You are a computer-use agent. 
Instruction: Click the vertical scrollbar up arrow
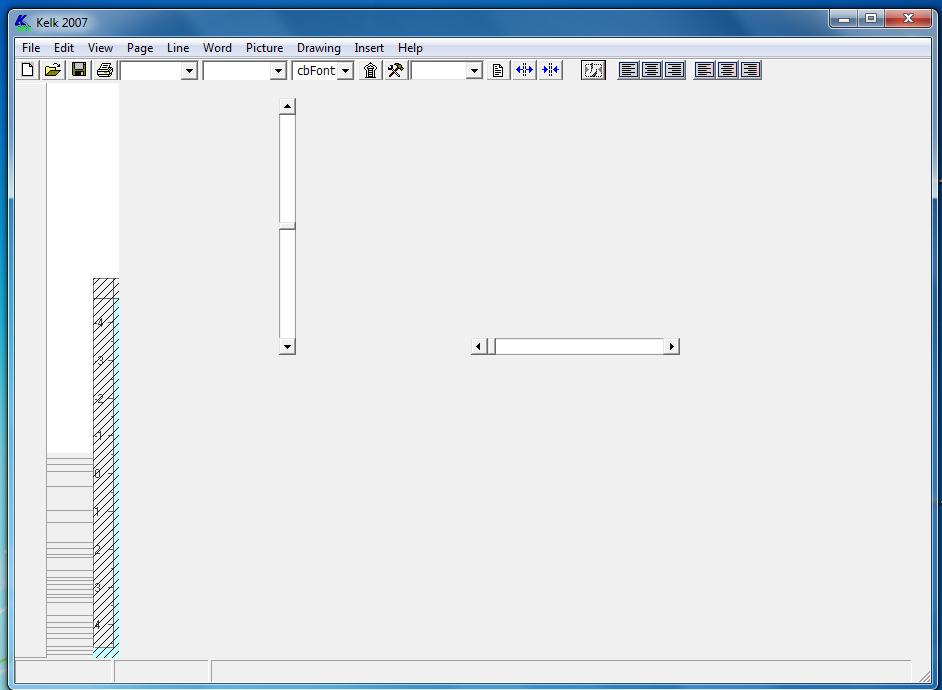pyautogui.click(x=287, y=106)
